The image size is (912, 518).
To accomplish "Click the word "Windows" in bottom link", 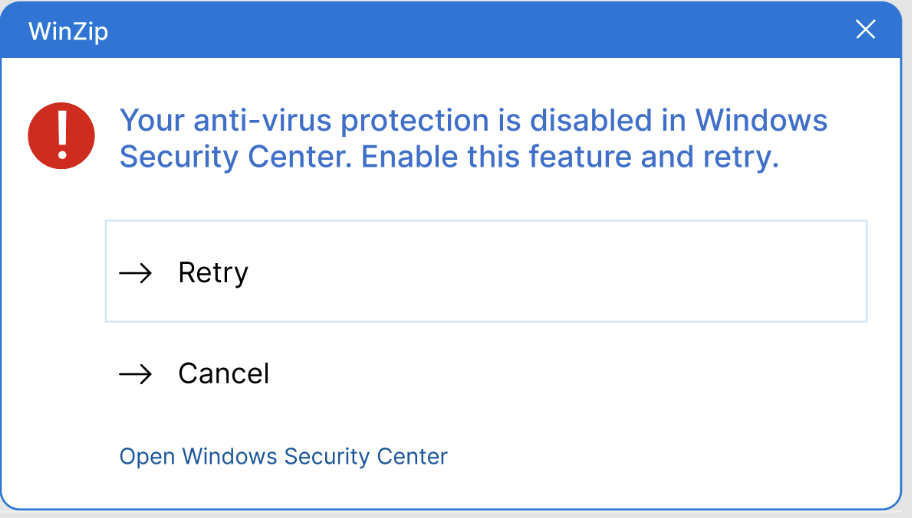I will point(229,456).
